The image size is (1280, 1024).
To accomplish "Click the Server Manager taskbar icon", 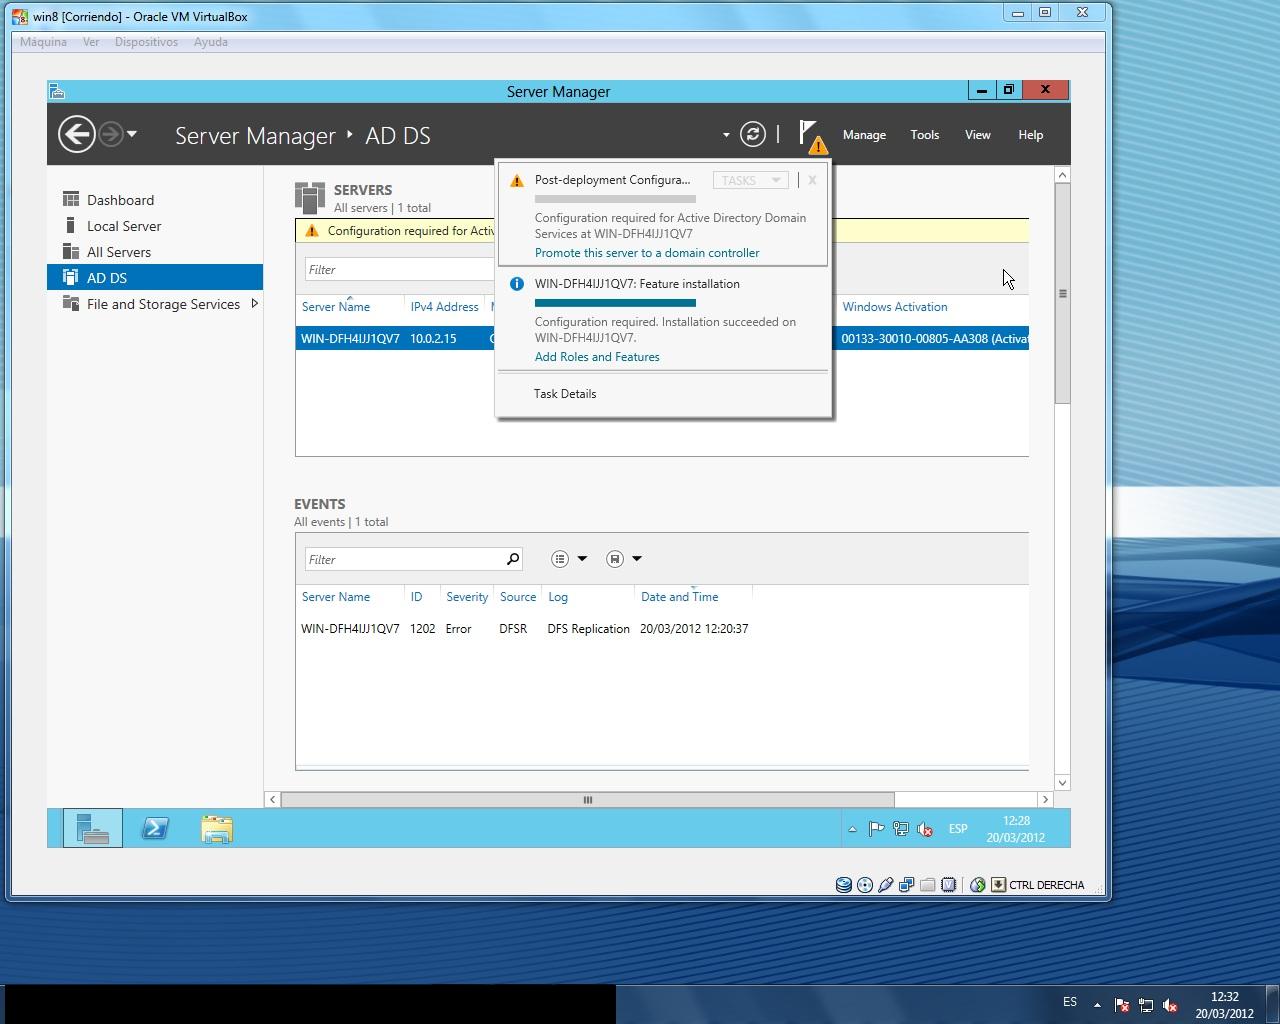I will tap(93, 828).
